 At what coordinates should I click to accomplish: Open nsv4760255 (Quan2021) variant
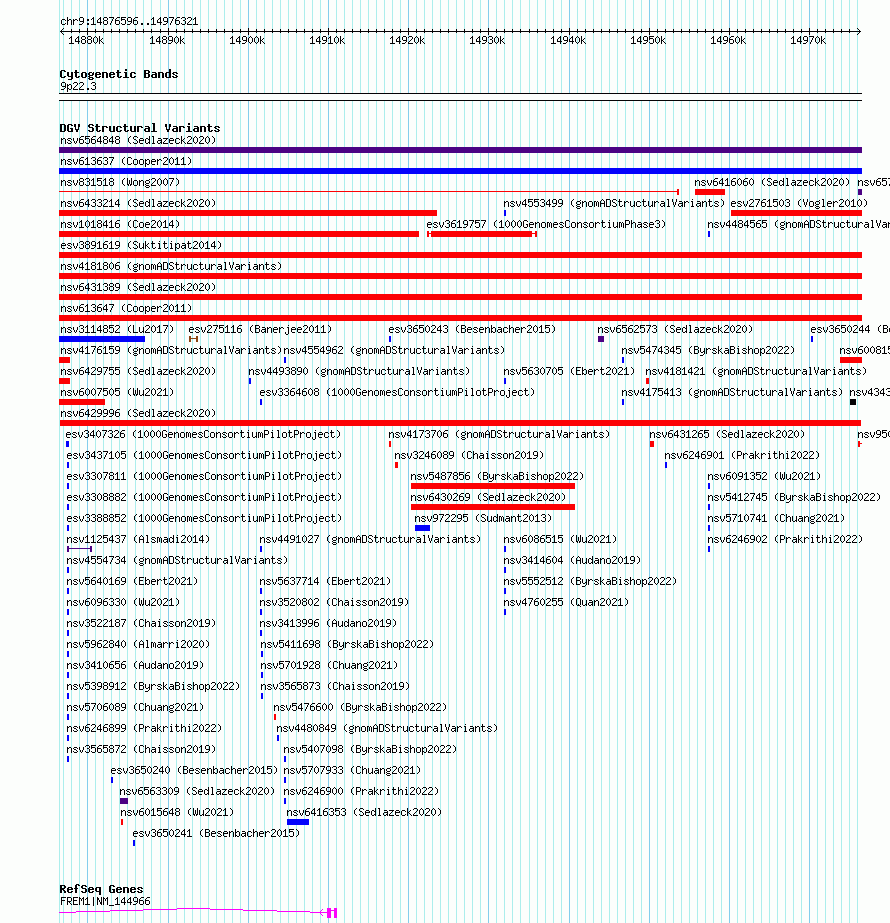566,603
